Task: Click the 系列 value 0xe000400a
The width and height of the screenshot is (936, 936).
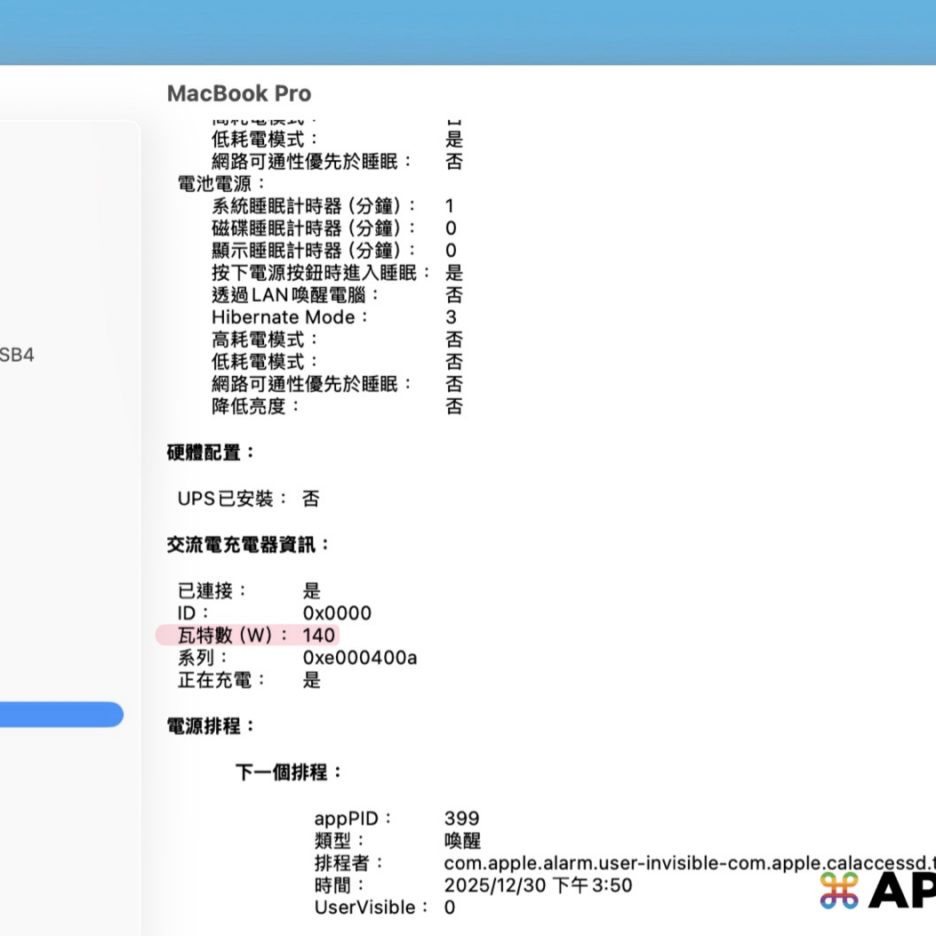Action: coord(359,658)
